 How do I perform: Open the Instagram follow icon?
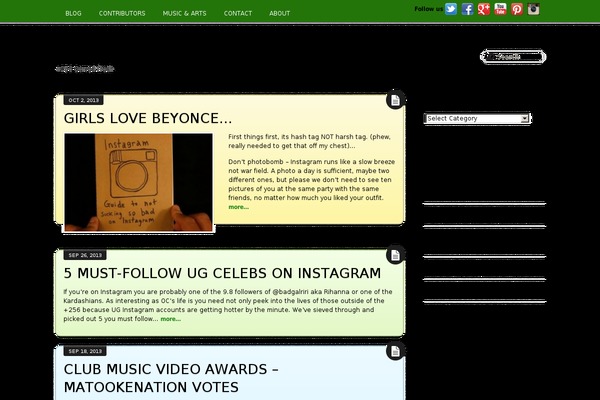pos(533,9)
